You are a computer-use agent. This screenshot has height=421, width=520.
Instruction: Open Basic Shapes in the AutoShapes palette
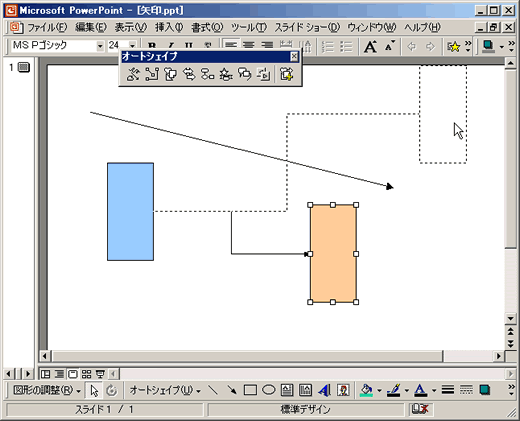click(x=170, y=74)
